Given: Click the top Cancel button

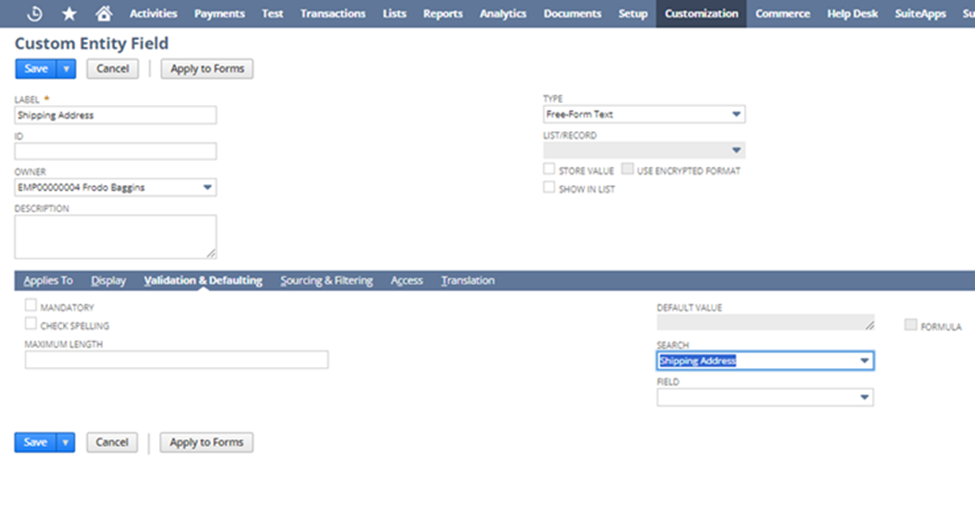Looking at the screenshot, I should click(x=113, y=68).
